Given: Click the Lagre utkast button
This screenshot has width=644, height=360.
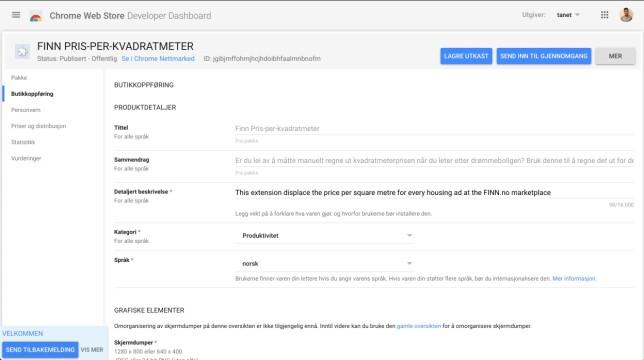Looking at the screenshot, I should (x=466, y=56).
